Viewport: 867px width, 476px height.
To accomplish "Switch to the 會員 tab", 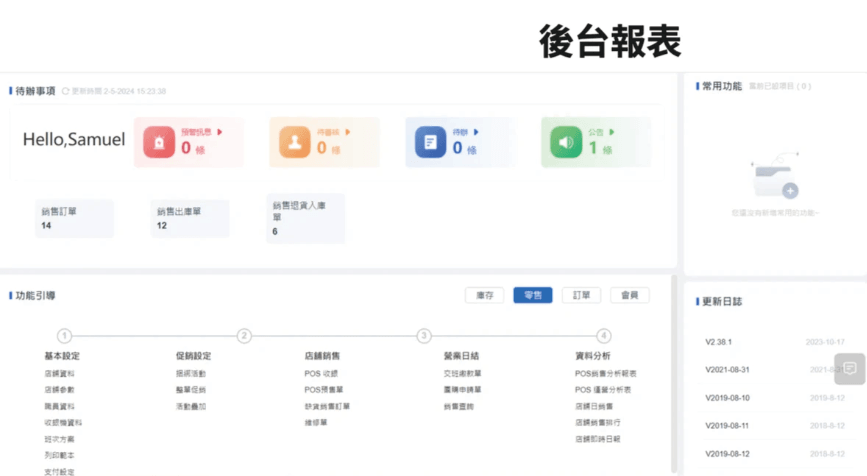I will click(629, 295).
